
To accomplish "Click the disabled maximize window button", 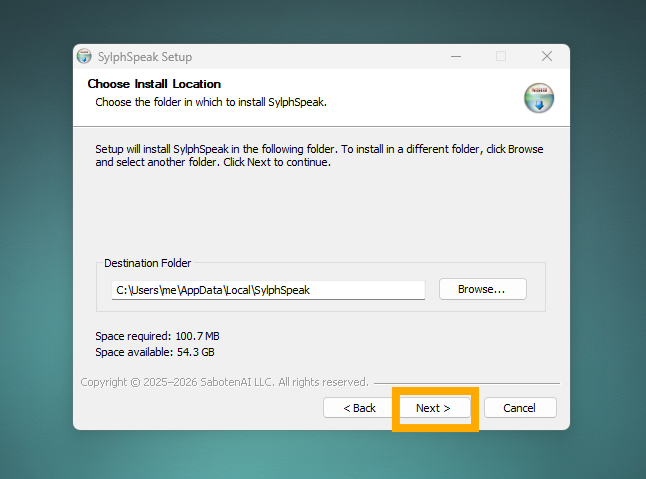I will [501, 56].
